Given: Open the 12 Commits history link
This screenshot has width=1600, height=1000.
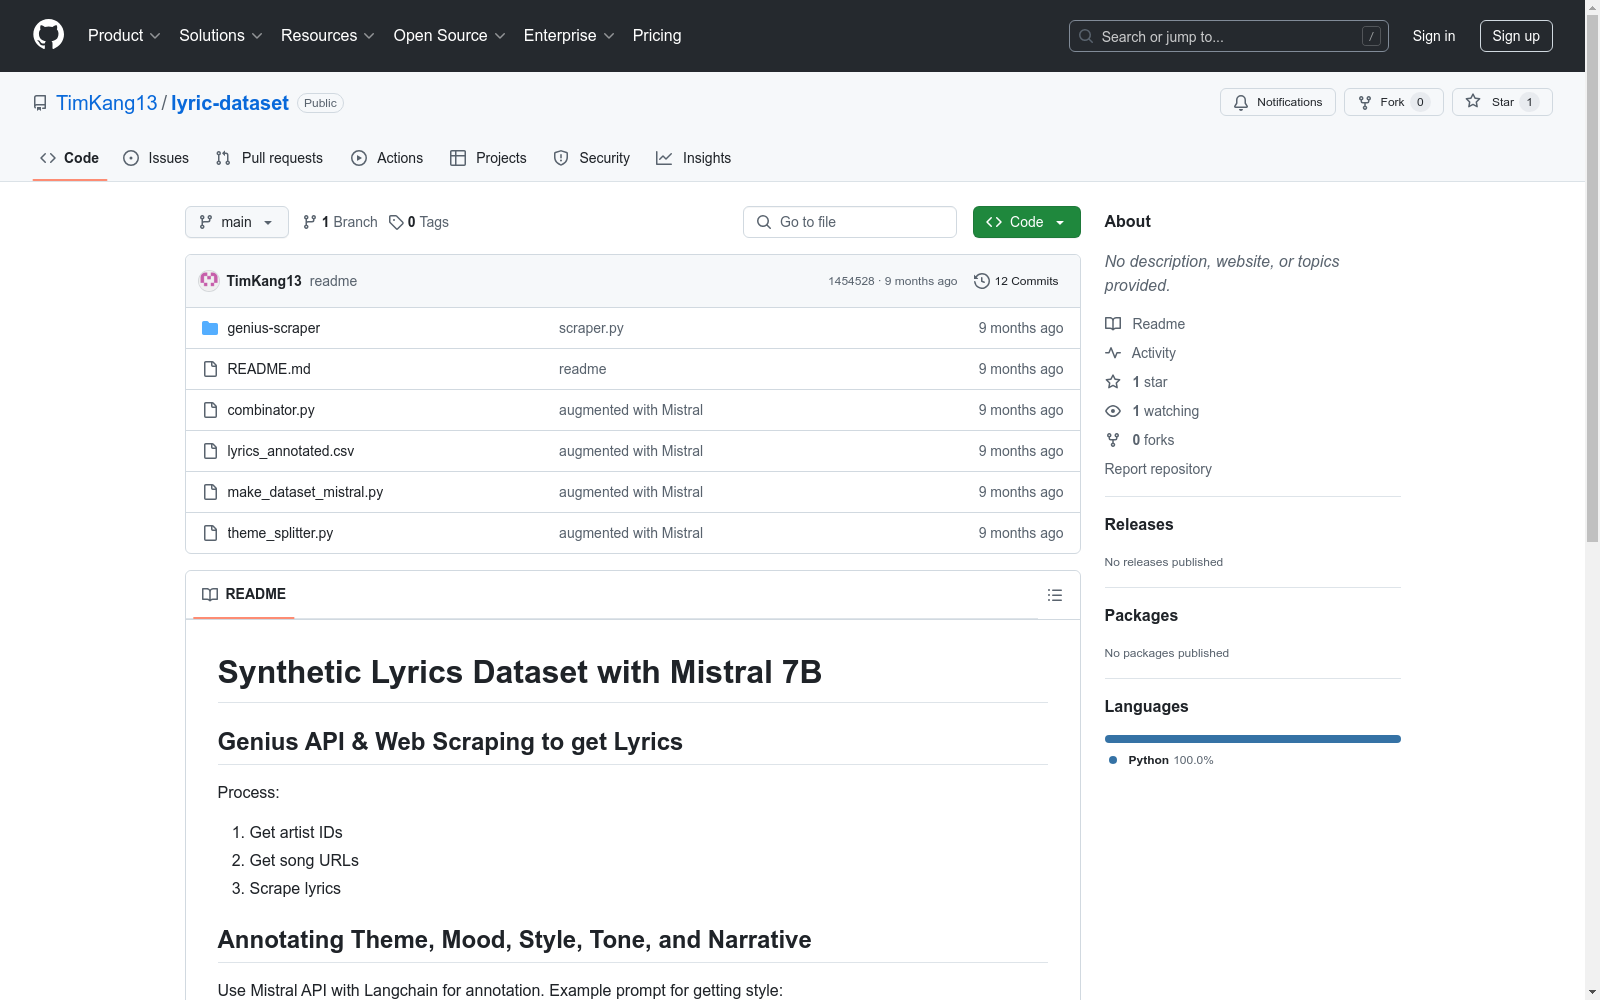Looking at the screenshot, I should coord(1016,281).
